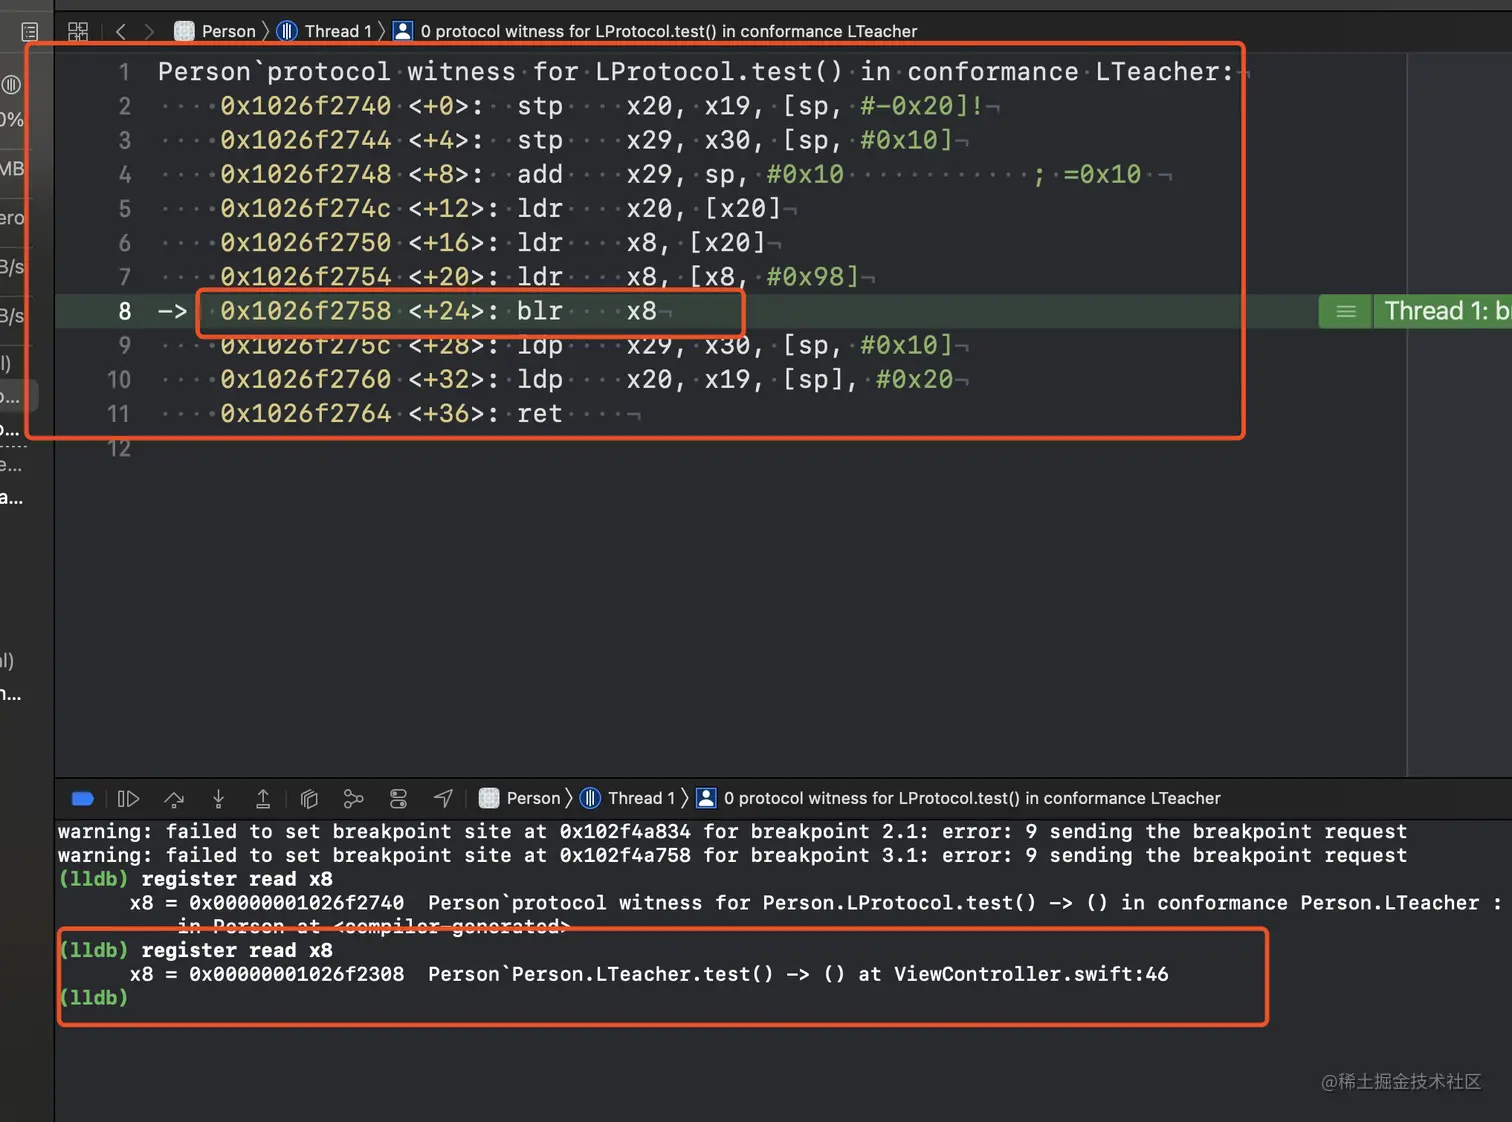Toggle breakpoints activation in debug bar
Viewport: 1512px width, 1122px height.
point(83,798)
